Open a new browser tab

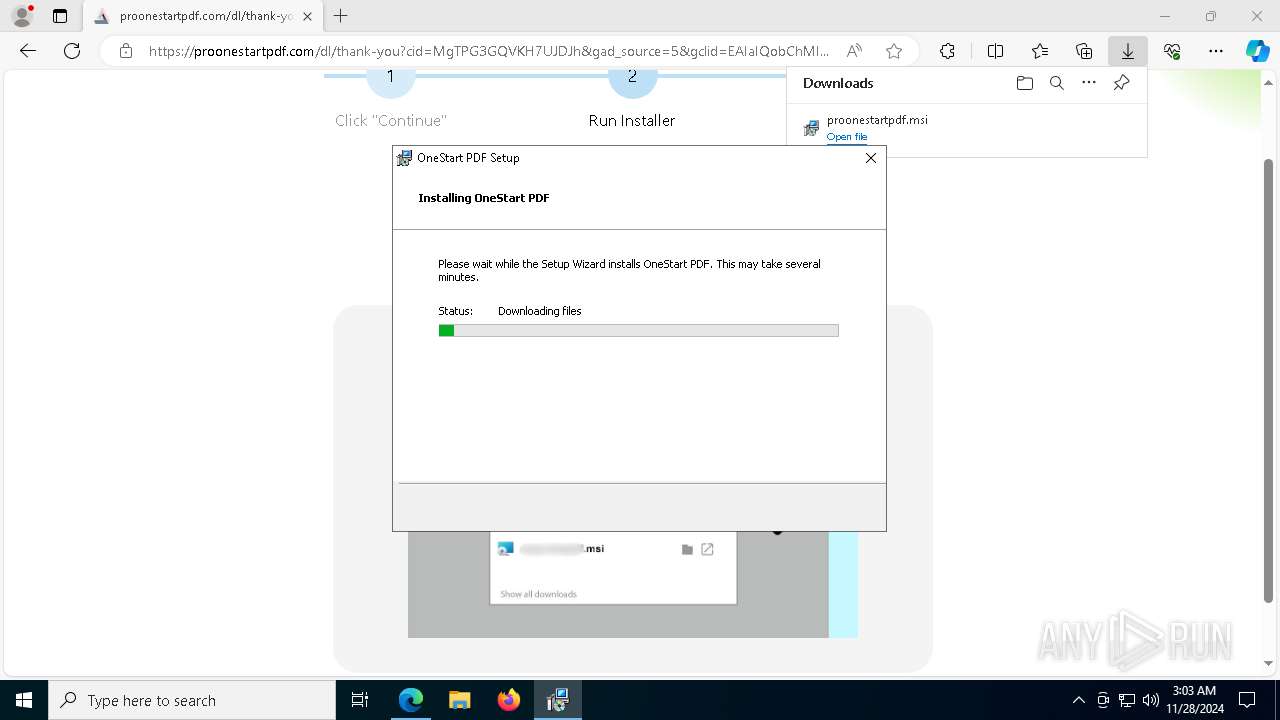click(341, 16)
